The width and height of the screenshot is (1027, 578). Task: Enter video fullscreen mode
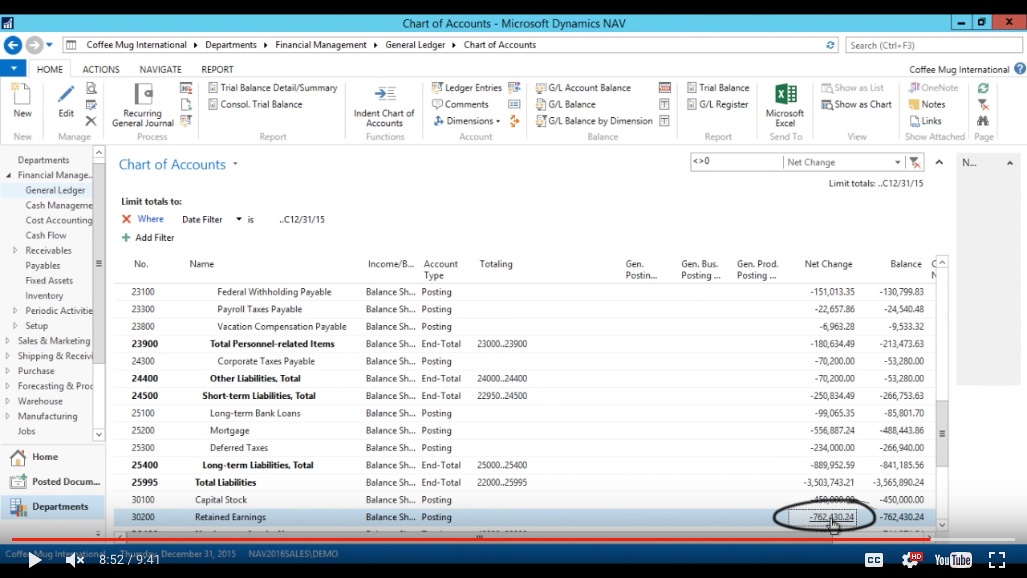click(997, 560)
